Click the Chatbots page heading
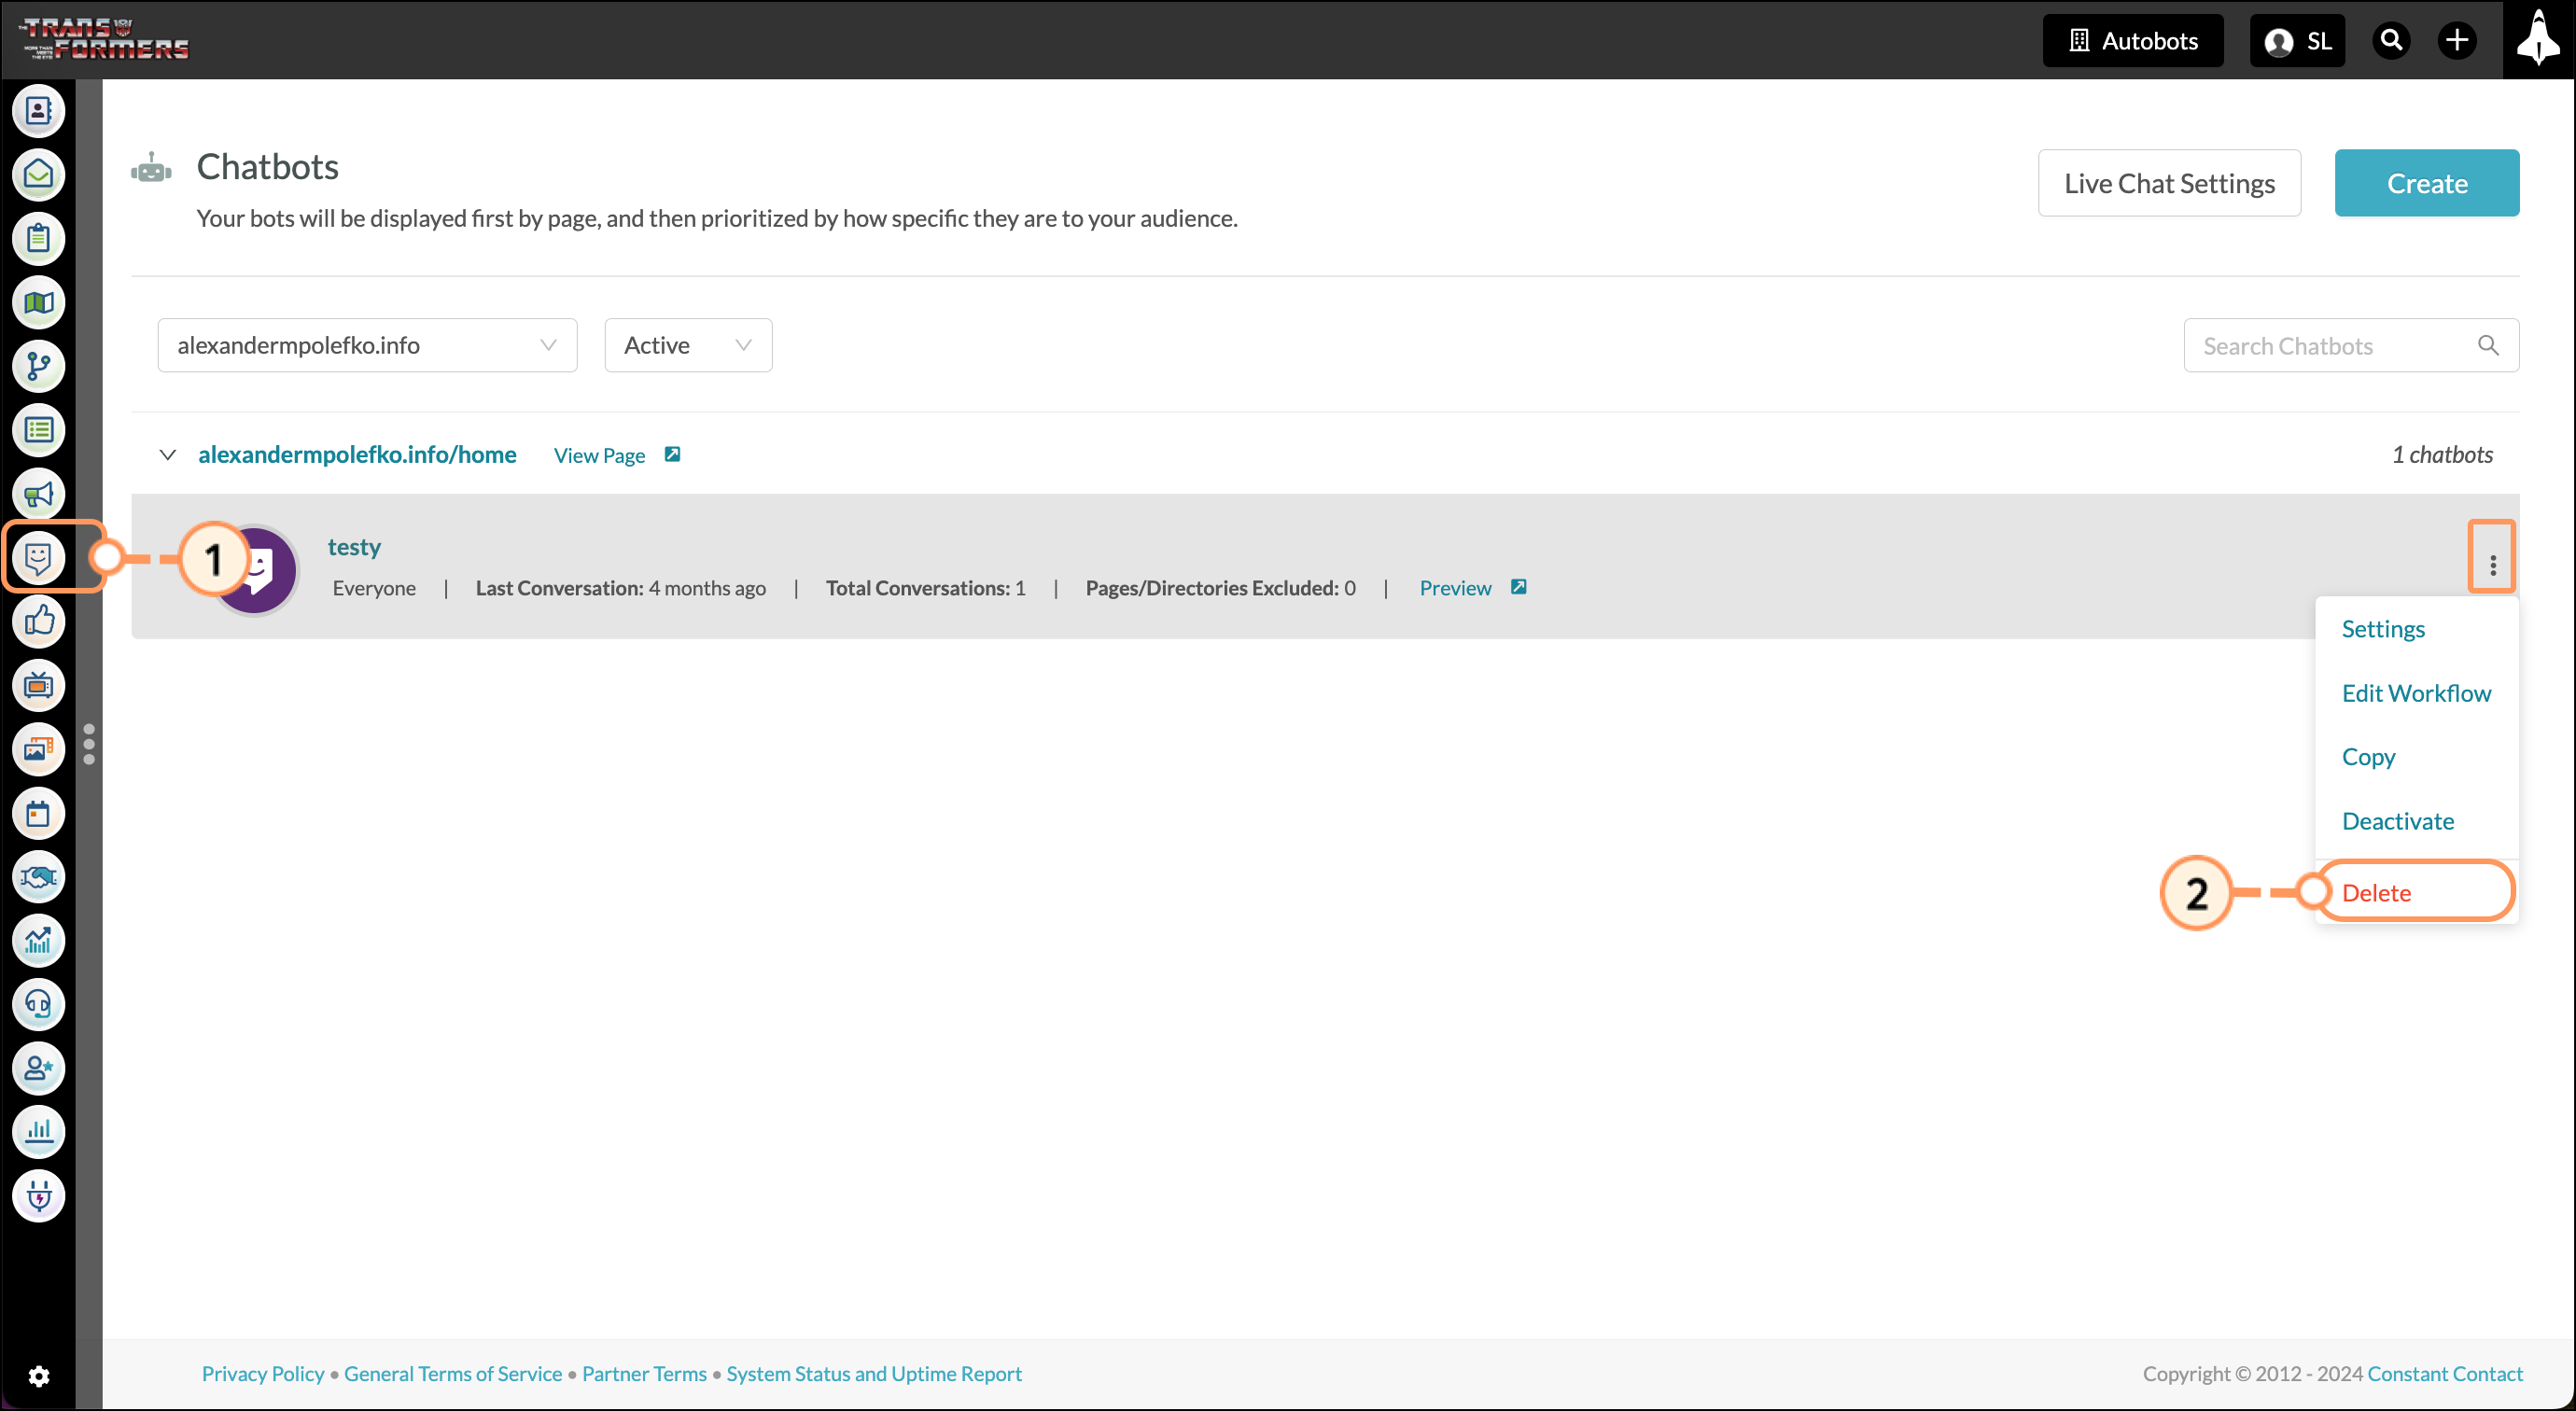This screenshot has height=1411, width=2576. click(x=267, y=167)
